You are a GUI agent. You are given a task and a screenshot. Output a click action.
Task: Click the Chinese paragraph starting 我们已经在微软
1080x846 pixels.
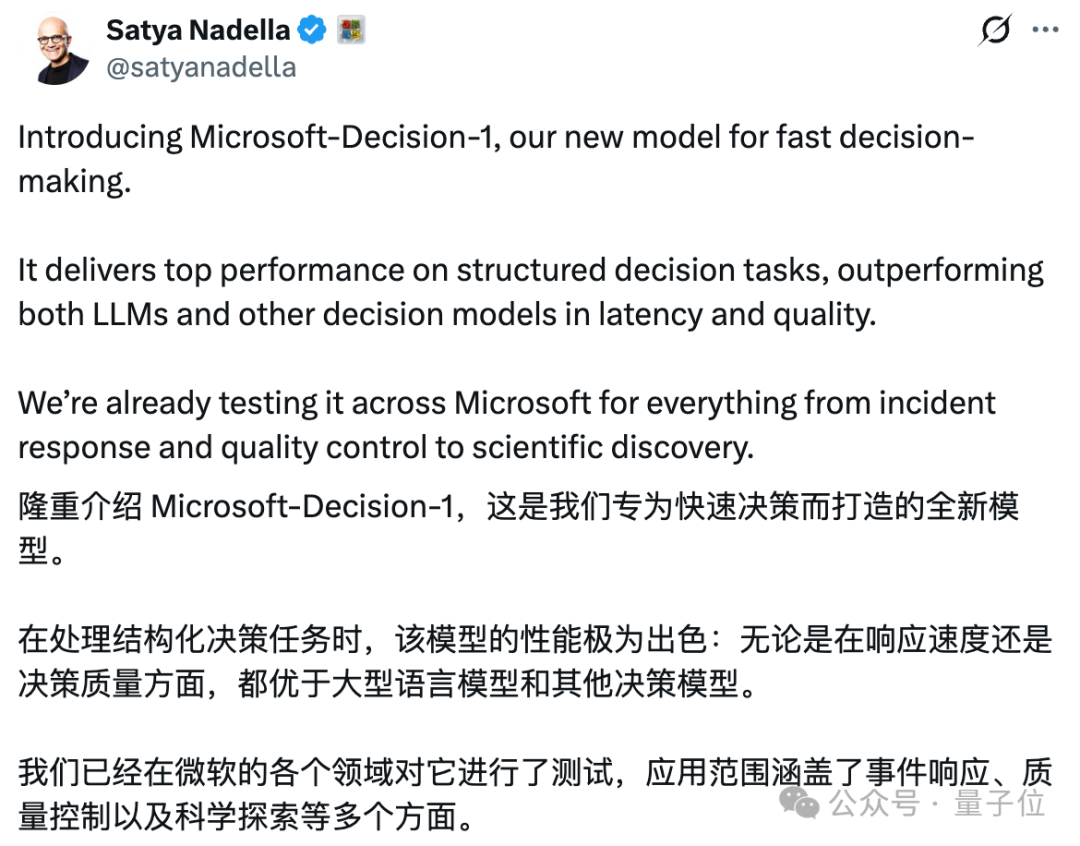coord(534,794)
